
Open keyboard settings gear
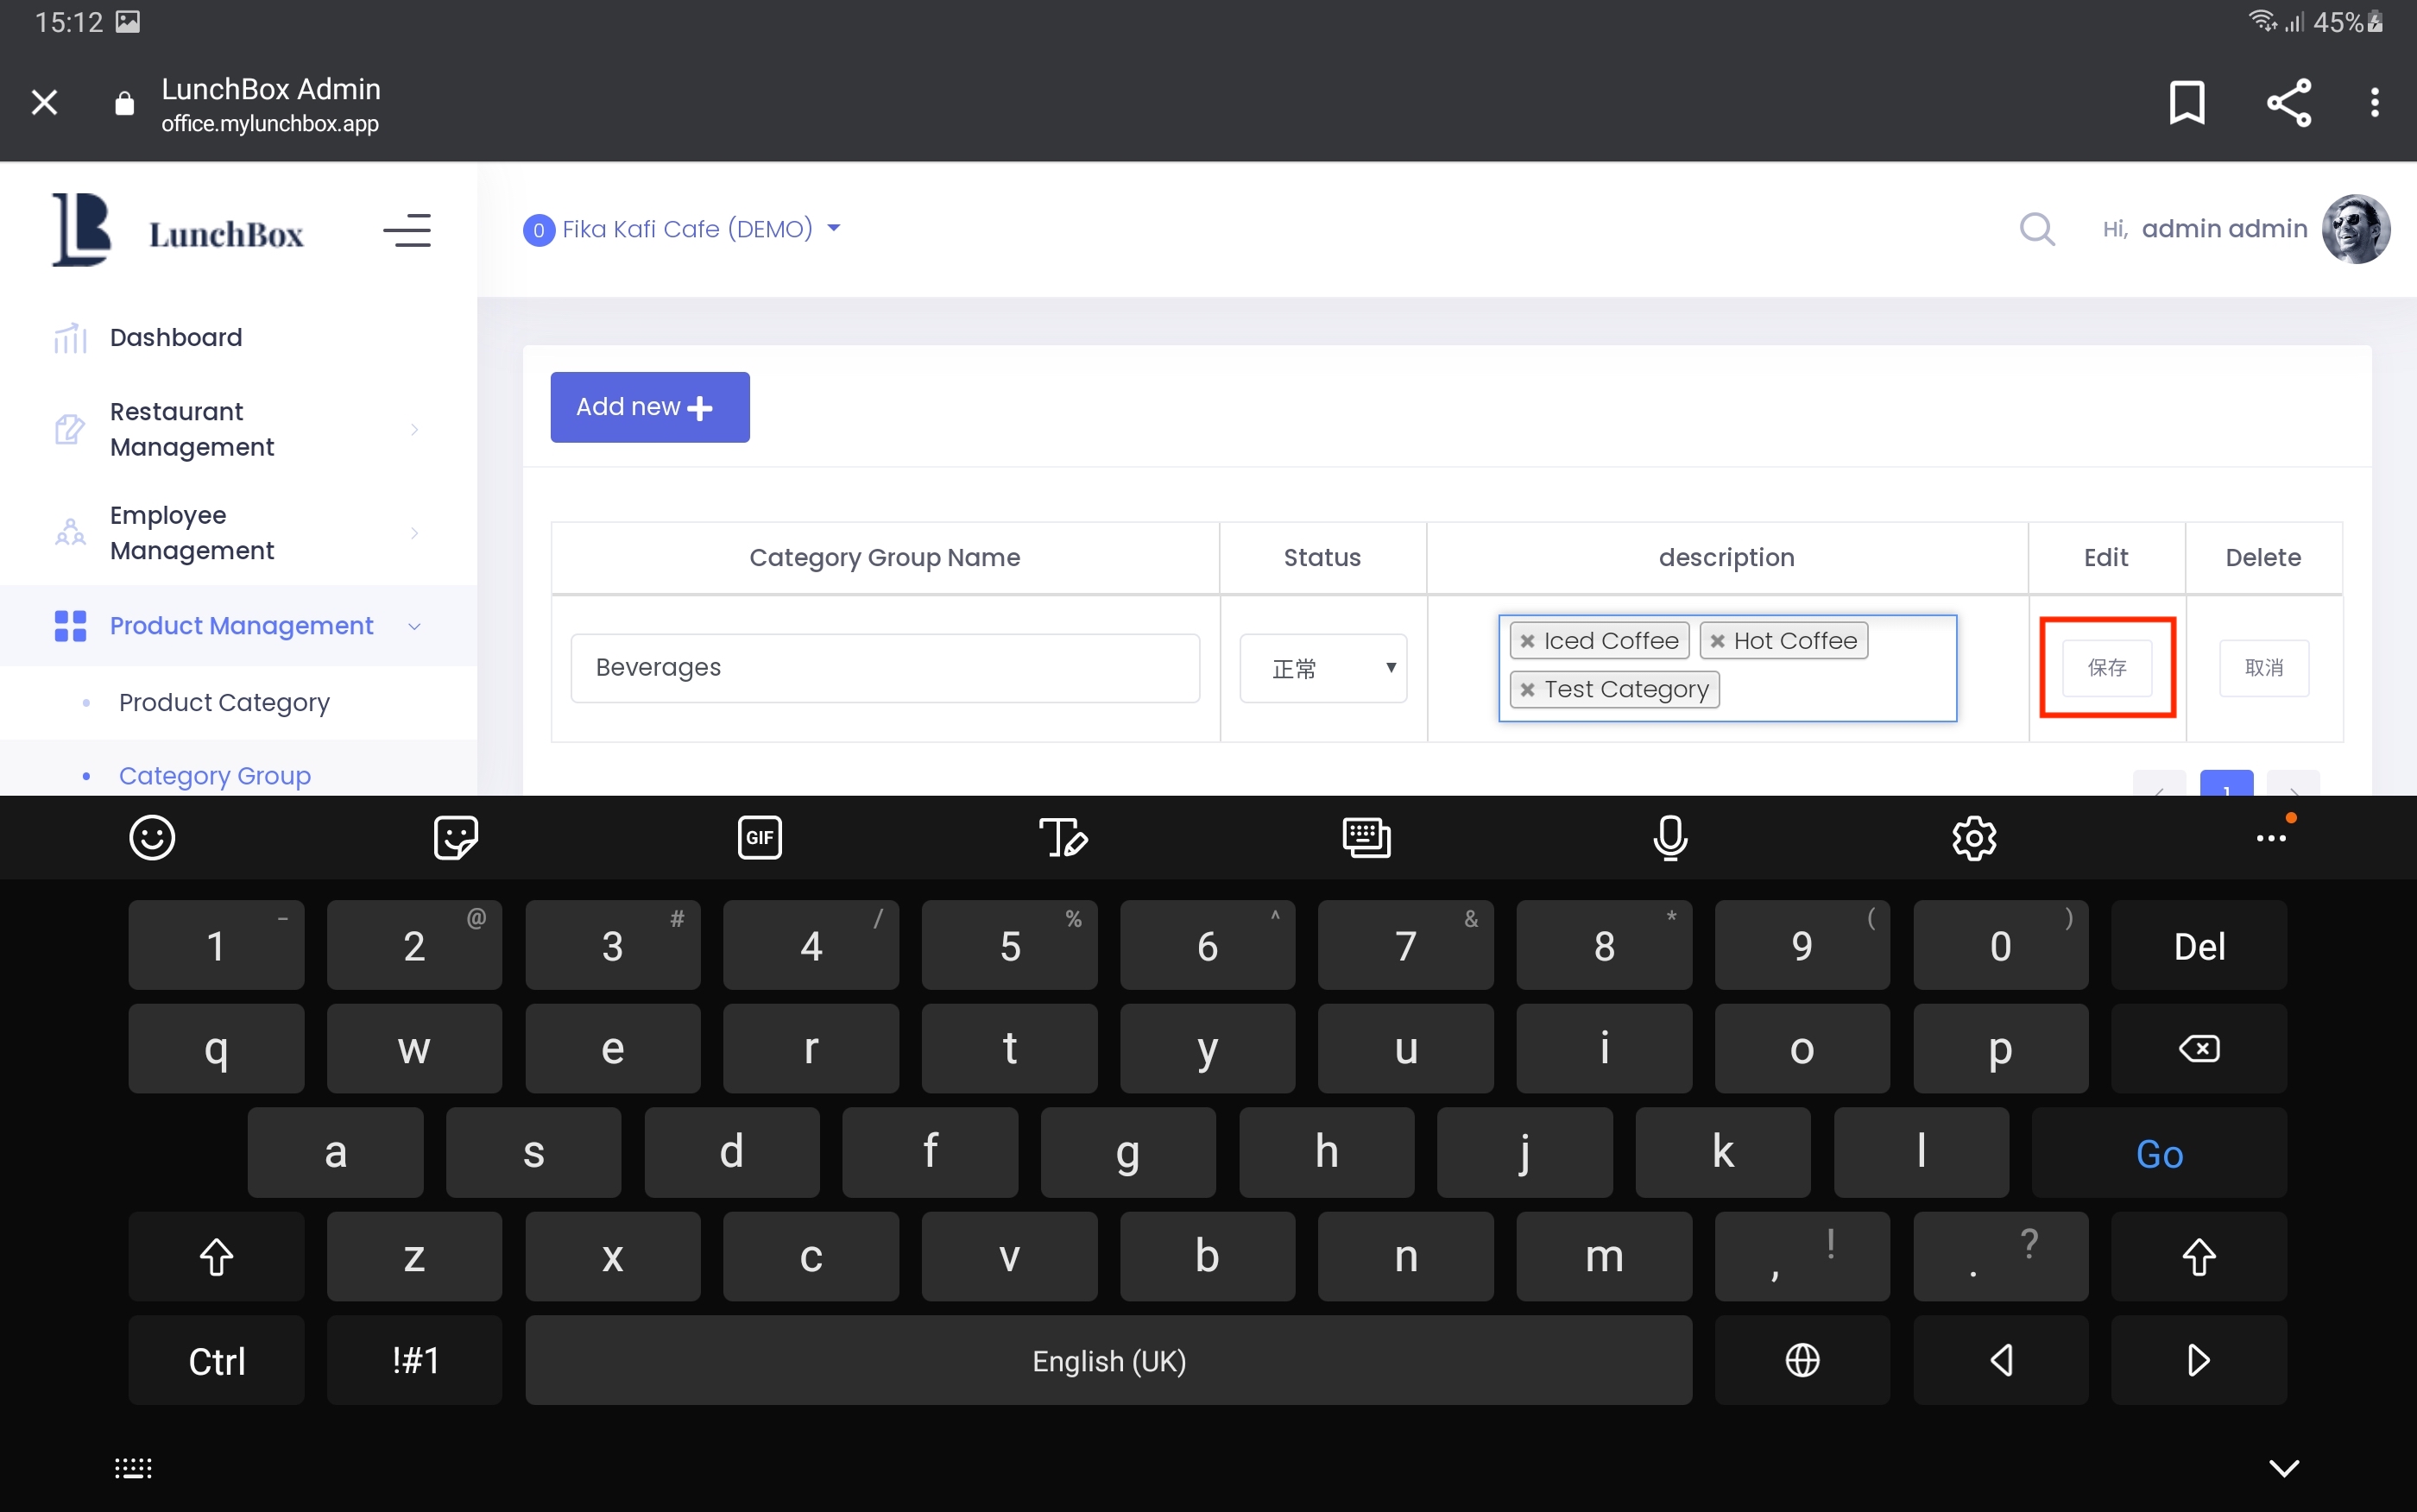[1974, 837]
